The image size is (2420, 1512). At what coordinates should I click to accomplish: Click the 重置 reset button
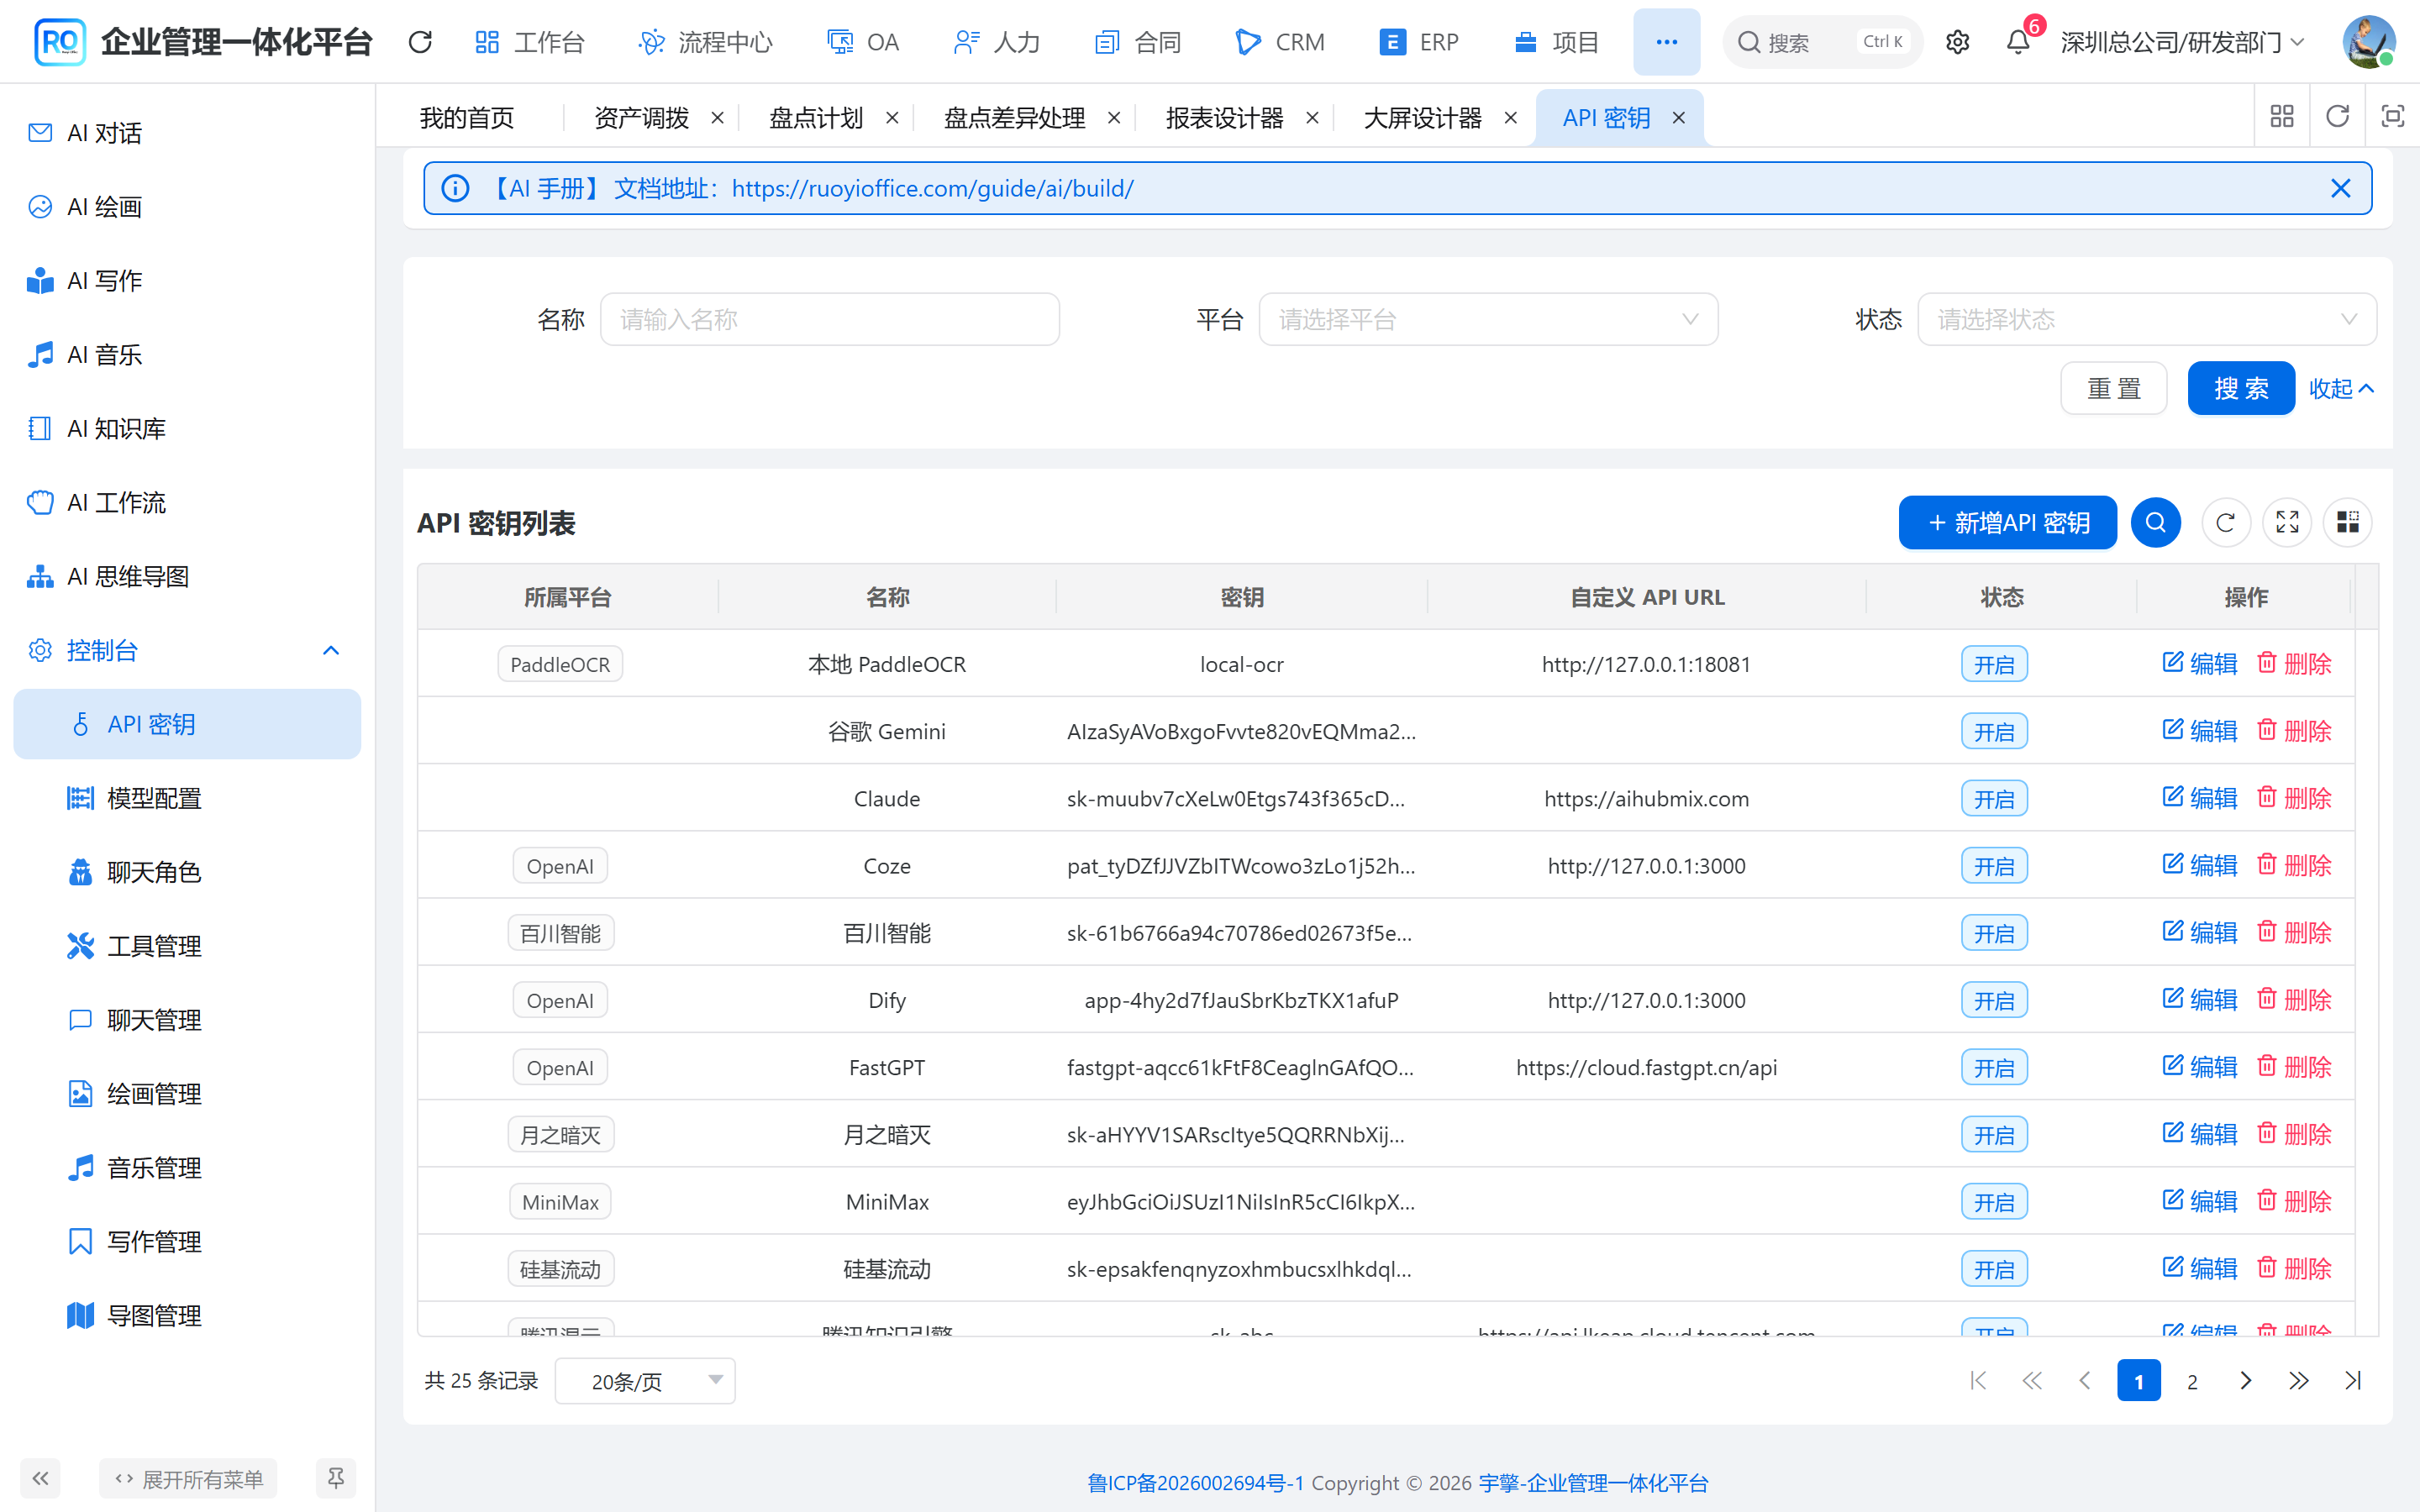pyautogui.click(x=2113, y=388)
